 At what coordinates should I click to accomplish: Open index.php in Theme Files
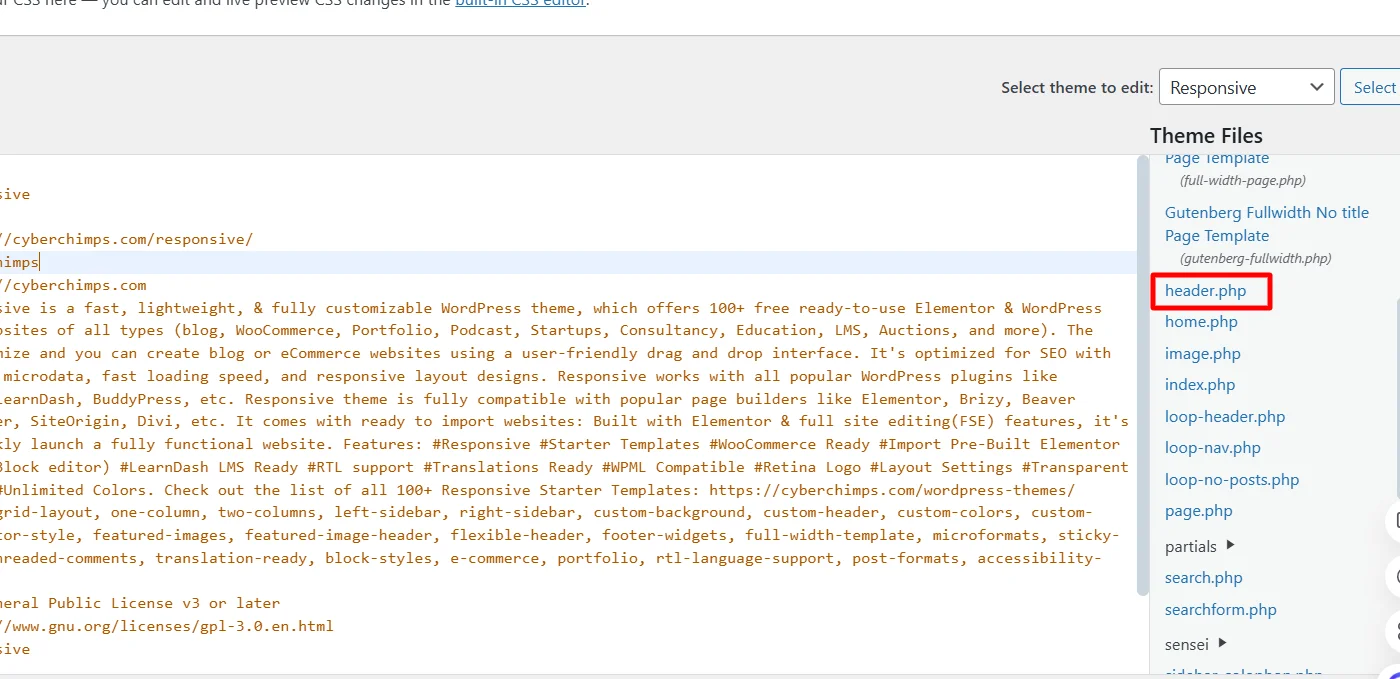1200,385
